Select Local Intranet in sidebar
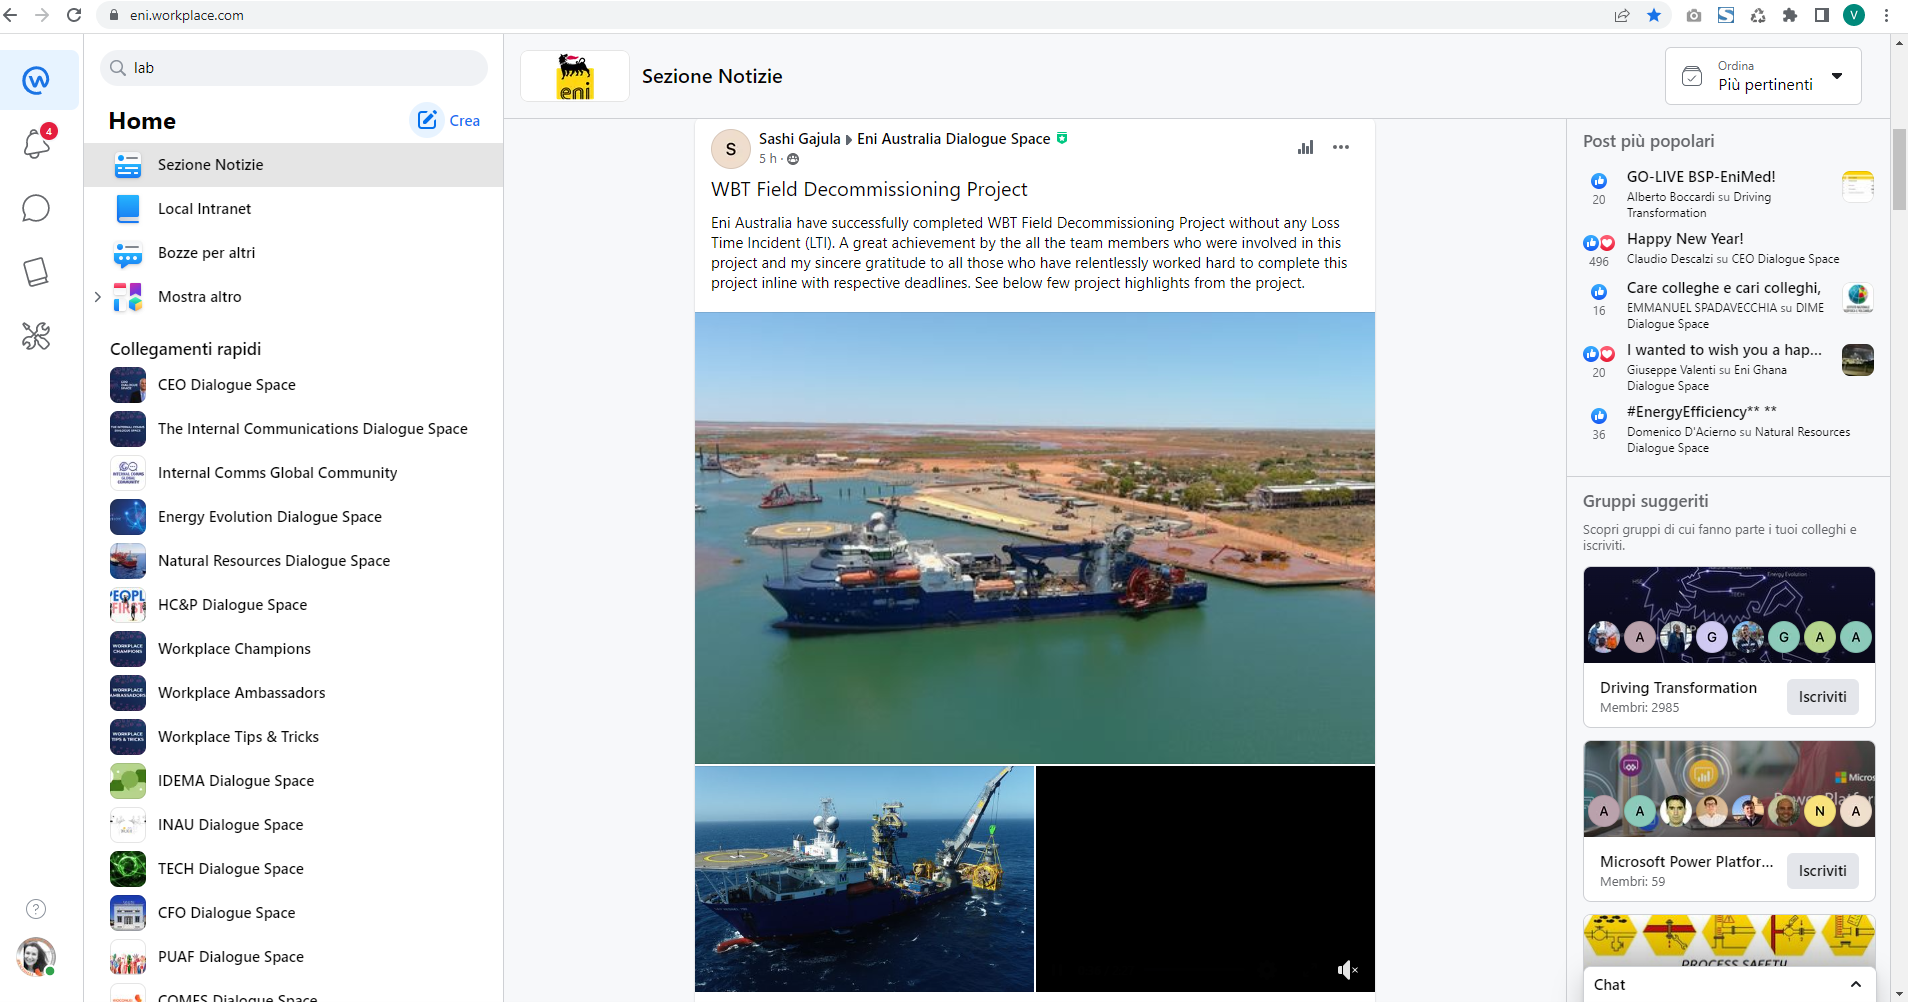The width and height of the screenshot is (1920, 1002). (204, 209)
